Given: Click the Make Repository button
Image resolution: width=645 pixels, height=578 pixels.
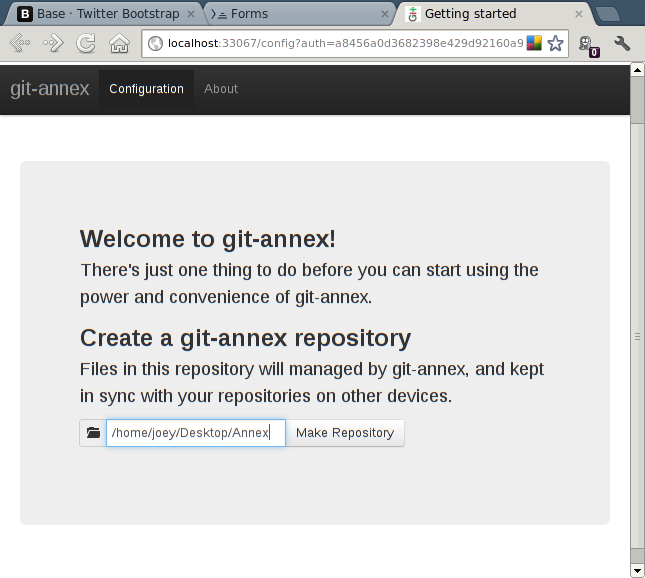Looking at the screenshot, I should point(345,433).
